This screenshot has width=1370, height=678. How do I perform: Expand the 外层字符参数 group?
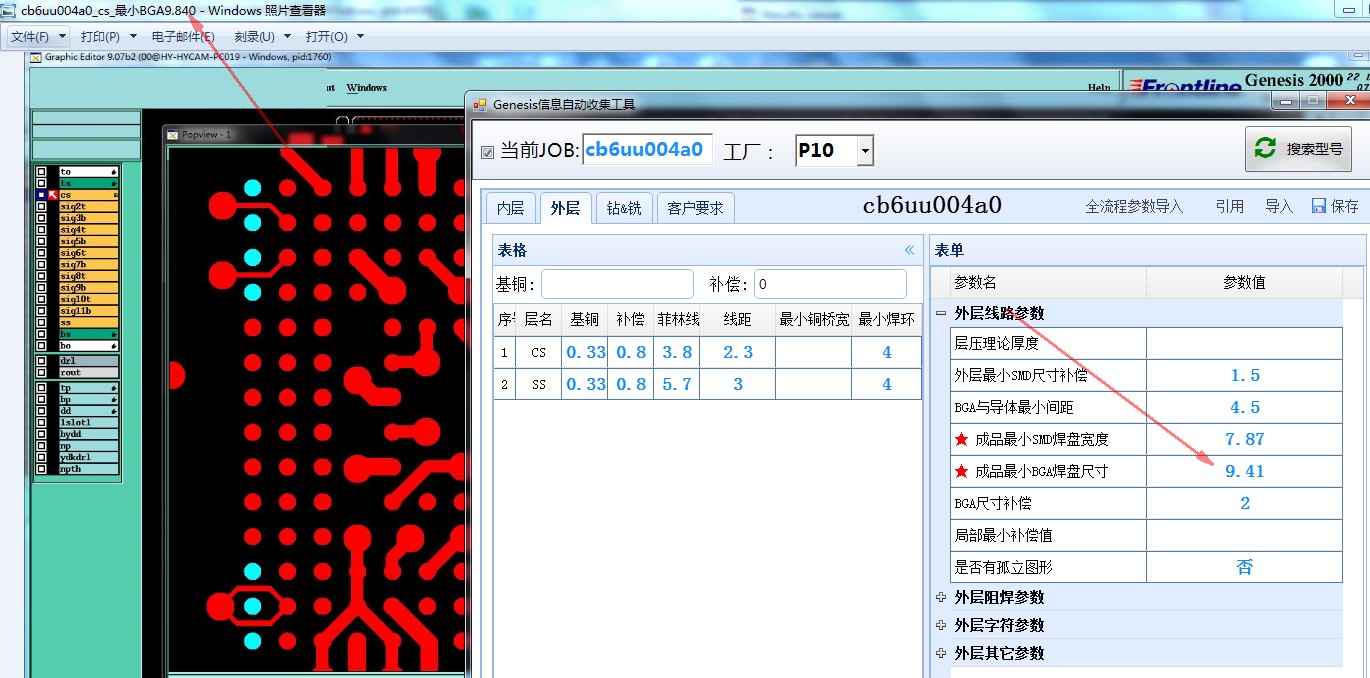click(x=941, y=625)
